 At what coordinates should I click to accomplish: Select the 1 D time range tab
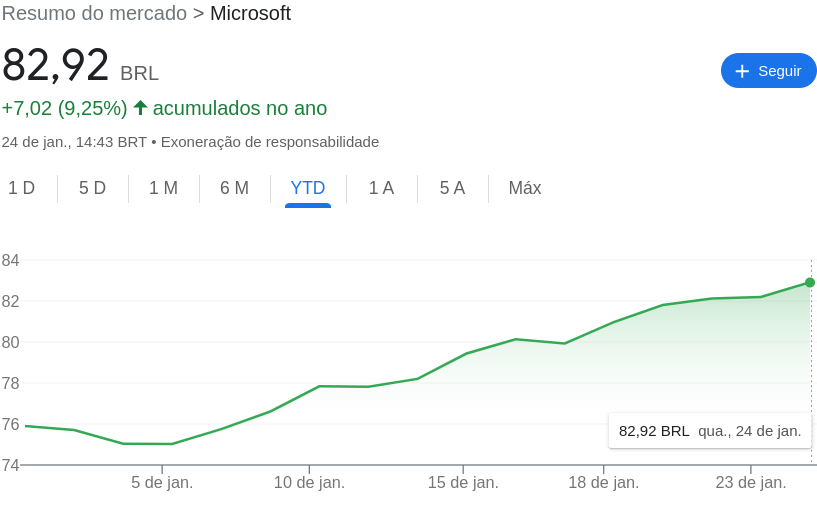point(21,188)
